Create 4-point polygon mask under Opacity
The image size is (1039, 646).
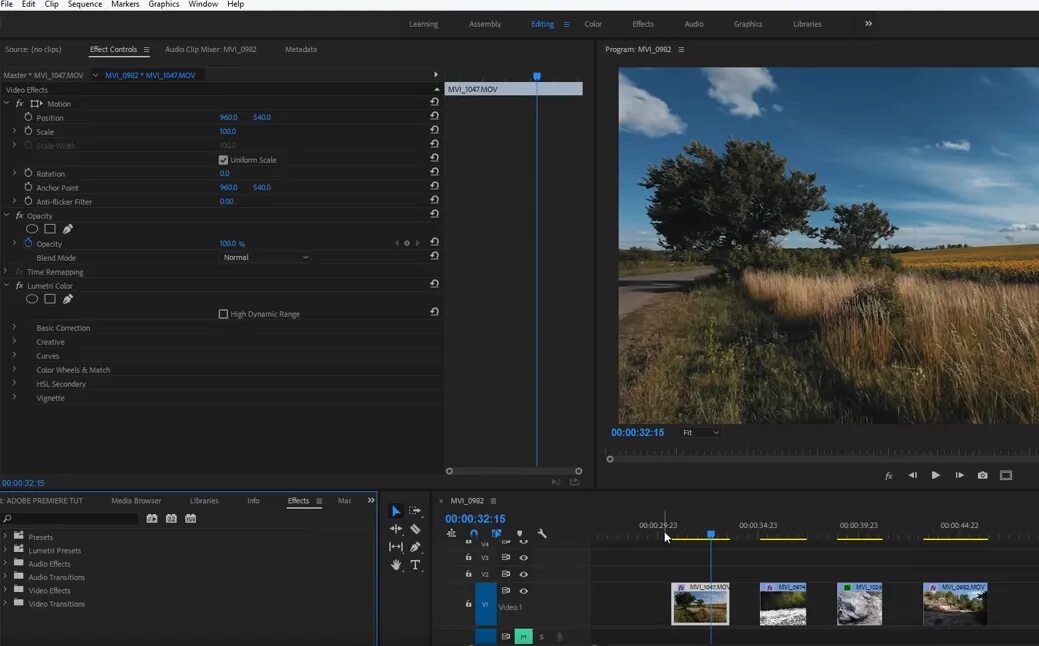[50, 229]
